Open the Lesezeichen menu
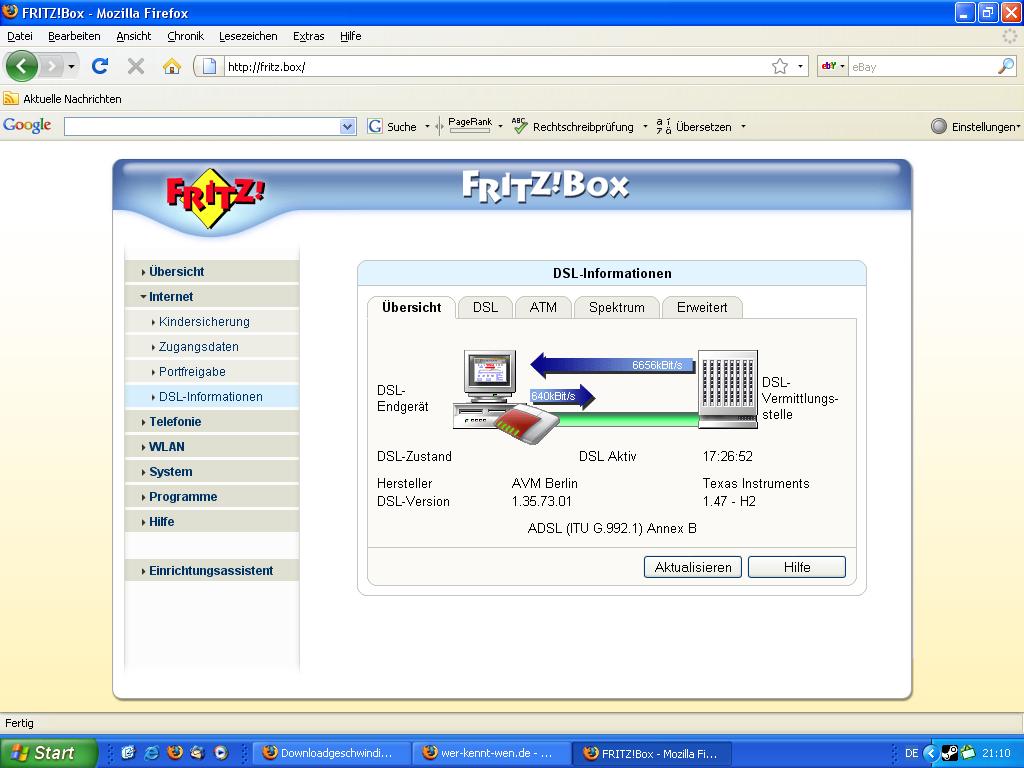Image resolution: width=1024 pixels, height=768 pixels. [248, 36]
